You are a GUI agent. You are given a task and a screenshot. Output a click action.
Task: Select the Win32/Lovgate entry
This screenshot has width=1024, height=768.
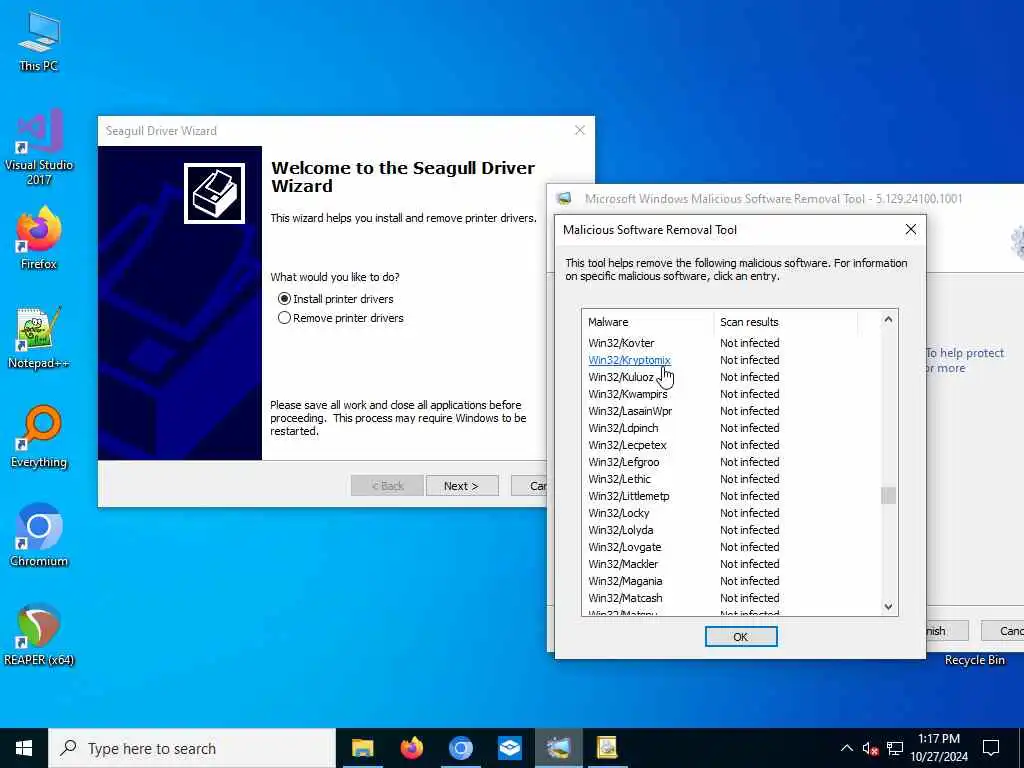(x=624, y=547)
